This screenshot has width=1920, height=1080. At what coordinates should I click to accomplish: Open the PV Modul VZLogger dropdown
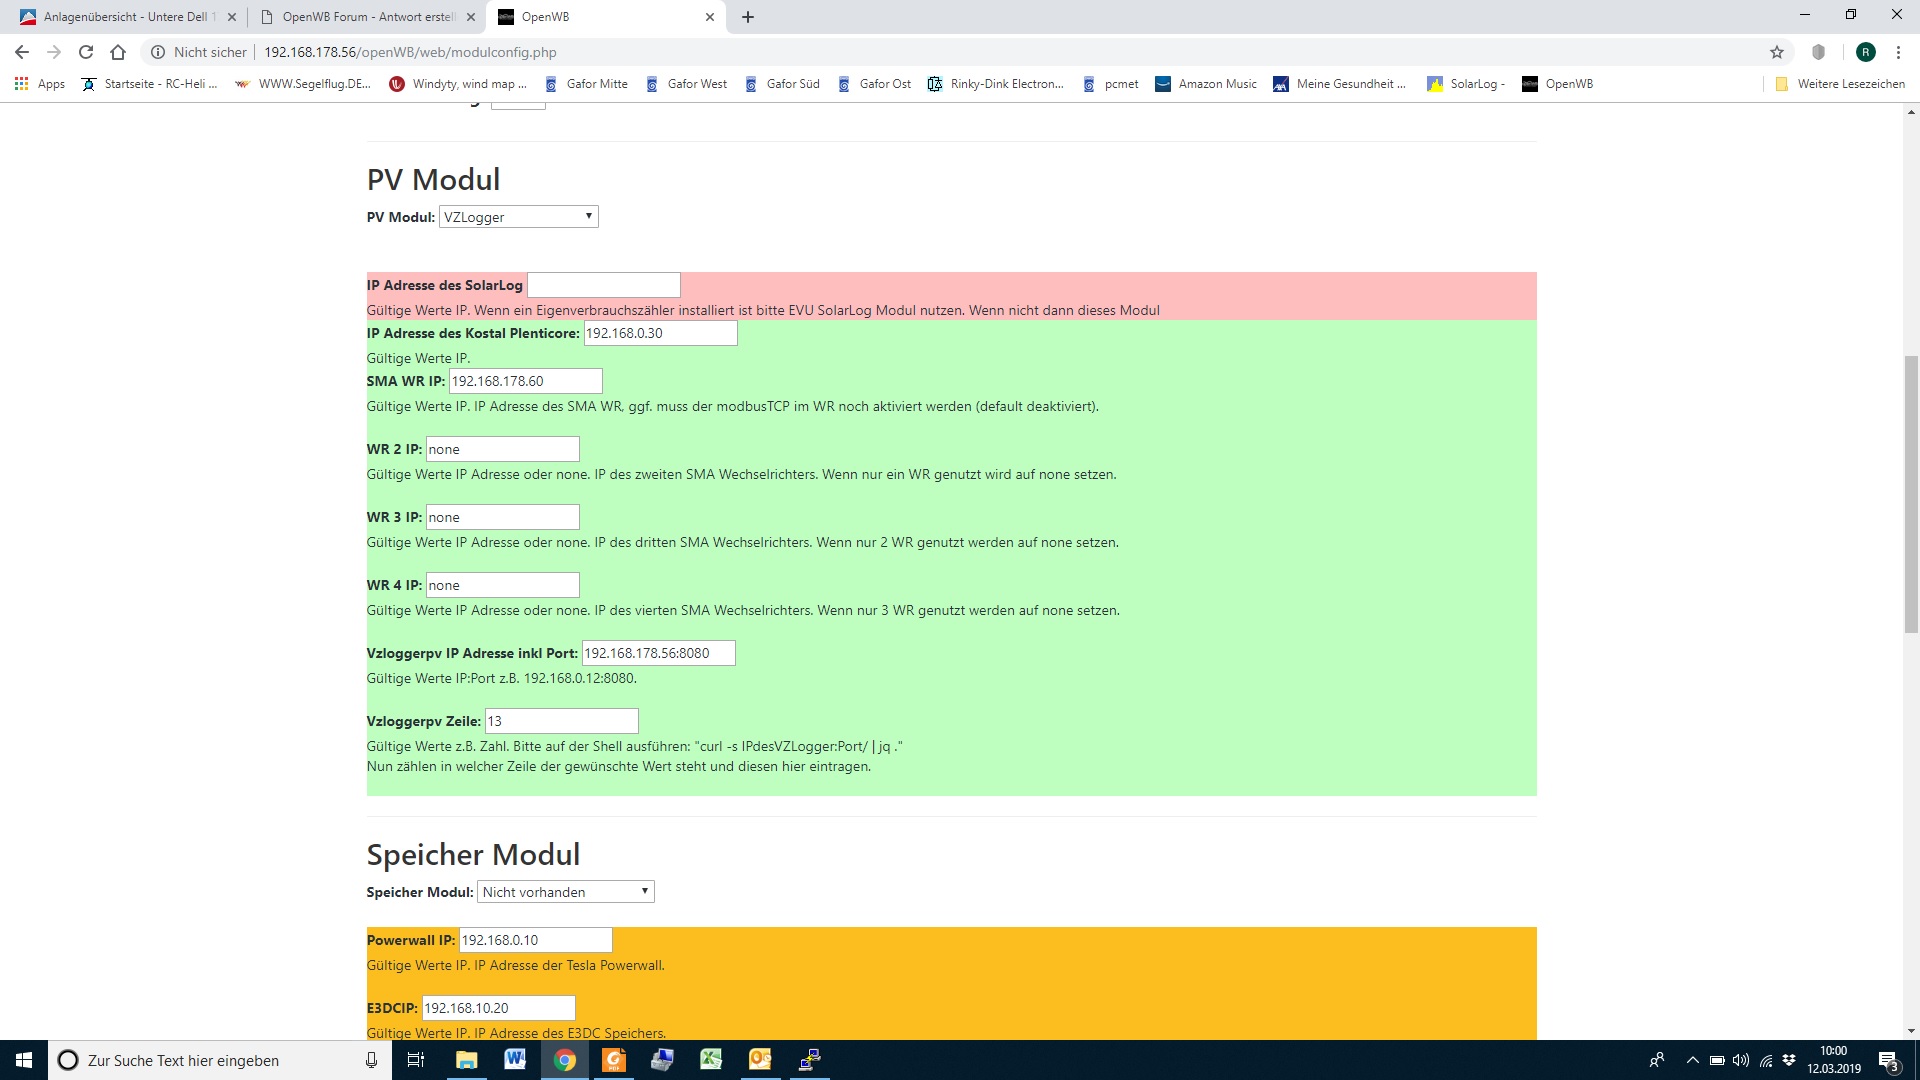click(519, 217)
